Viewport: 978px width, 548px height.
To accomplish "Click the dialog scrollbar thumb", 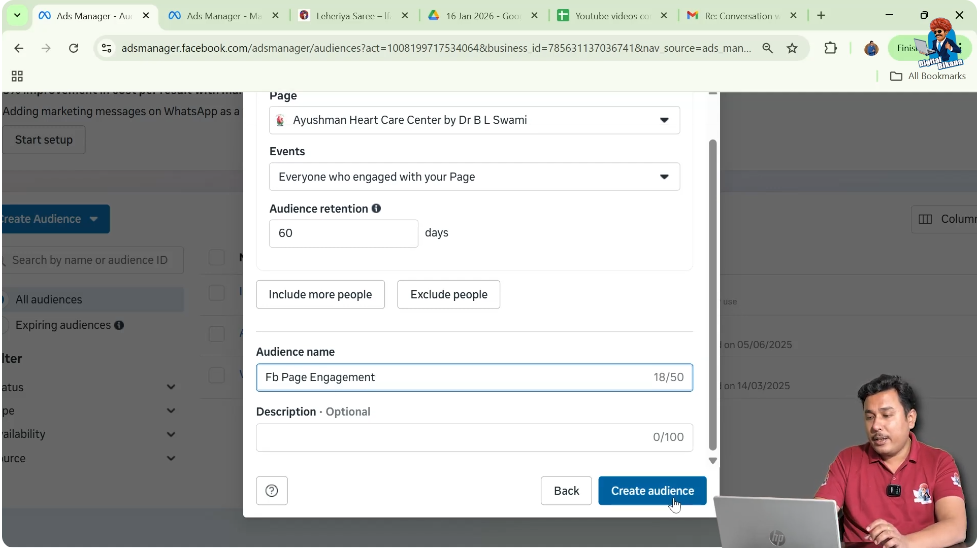I will click(x=713, y=294).
